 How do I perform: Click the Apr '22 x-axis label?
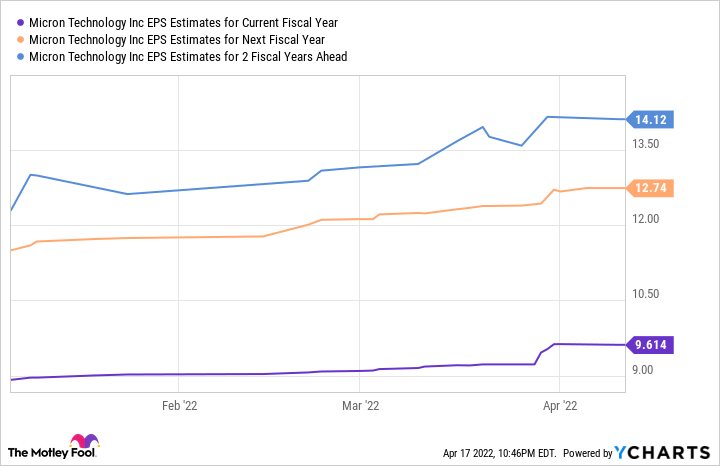tap(560, 406)
